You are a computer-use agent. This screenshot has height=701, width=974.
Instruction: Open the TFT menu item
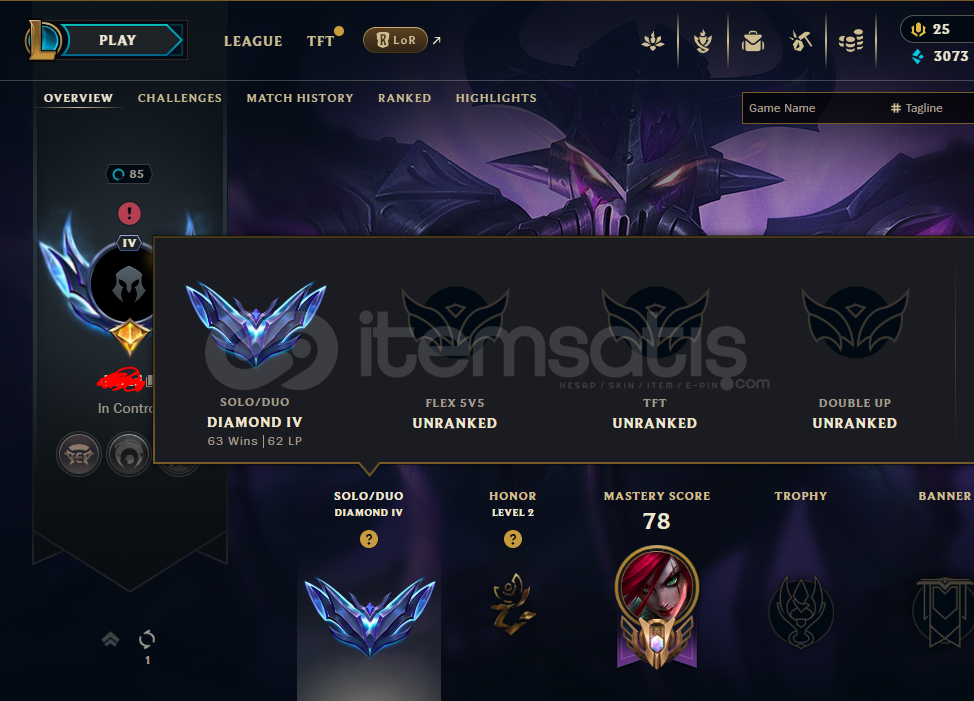coord(321,41)
